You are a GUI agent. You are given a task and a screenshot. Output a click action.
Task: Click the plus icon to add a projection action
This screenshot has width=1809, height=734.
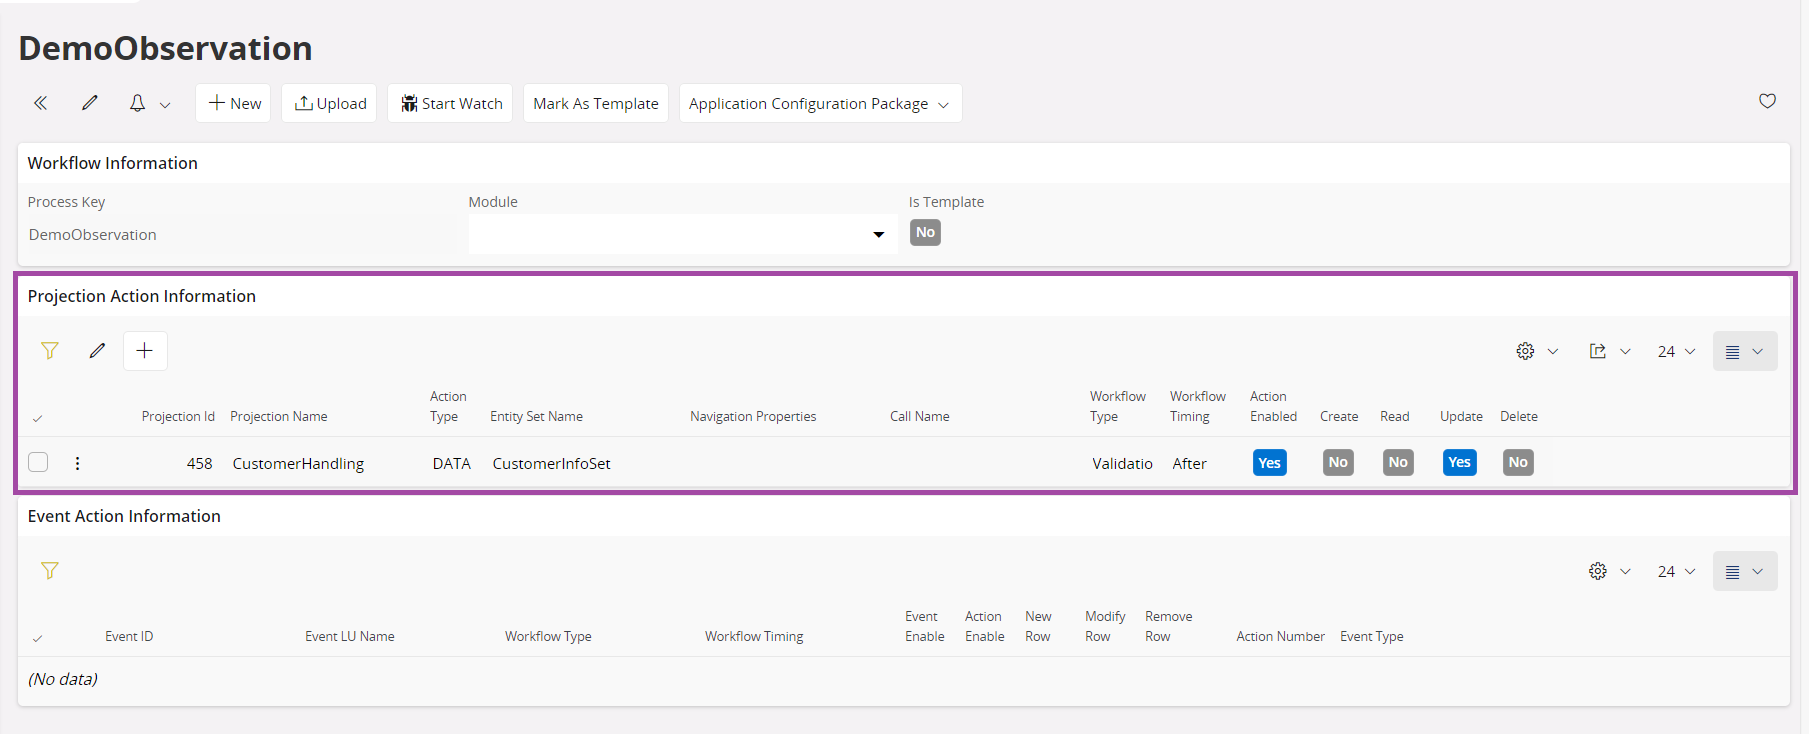pos(145,351)
